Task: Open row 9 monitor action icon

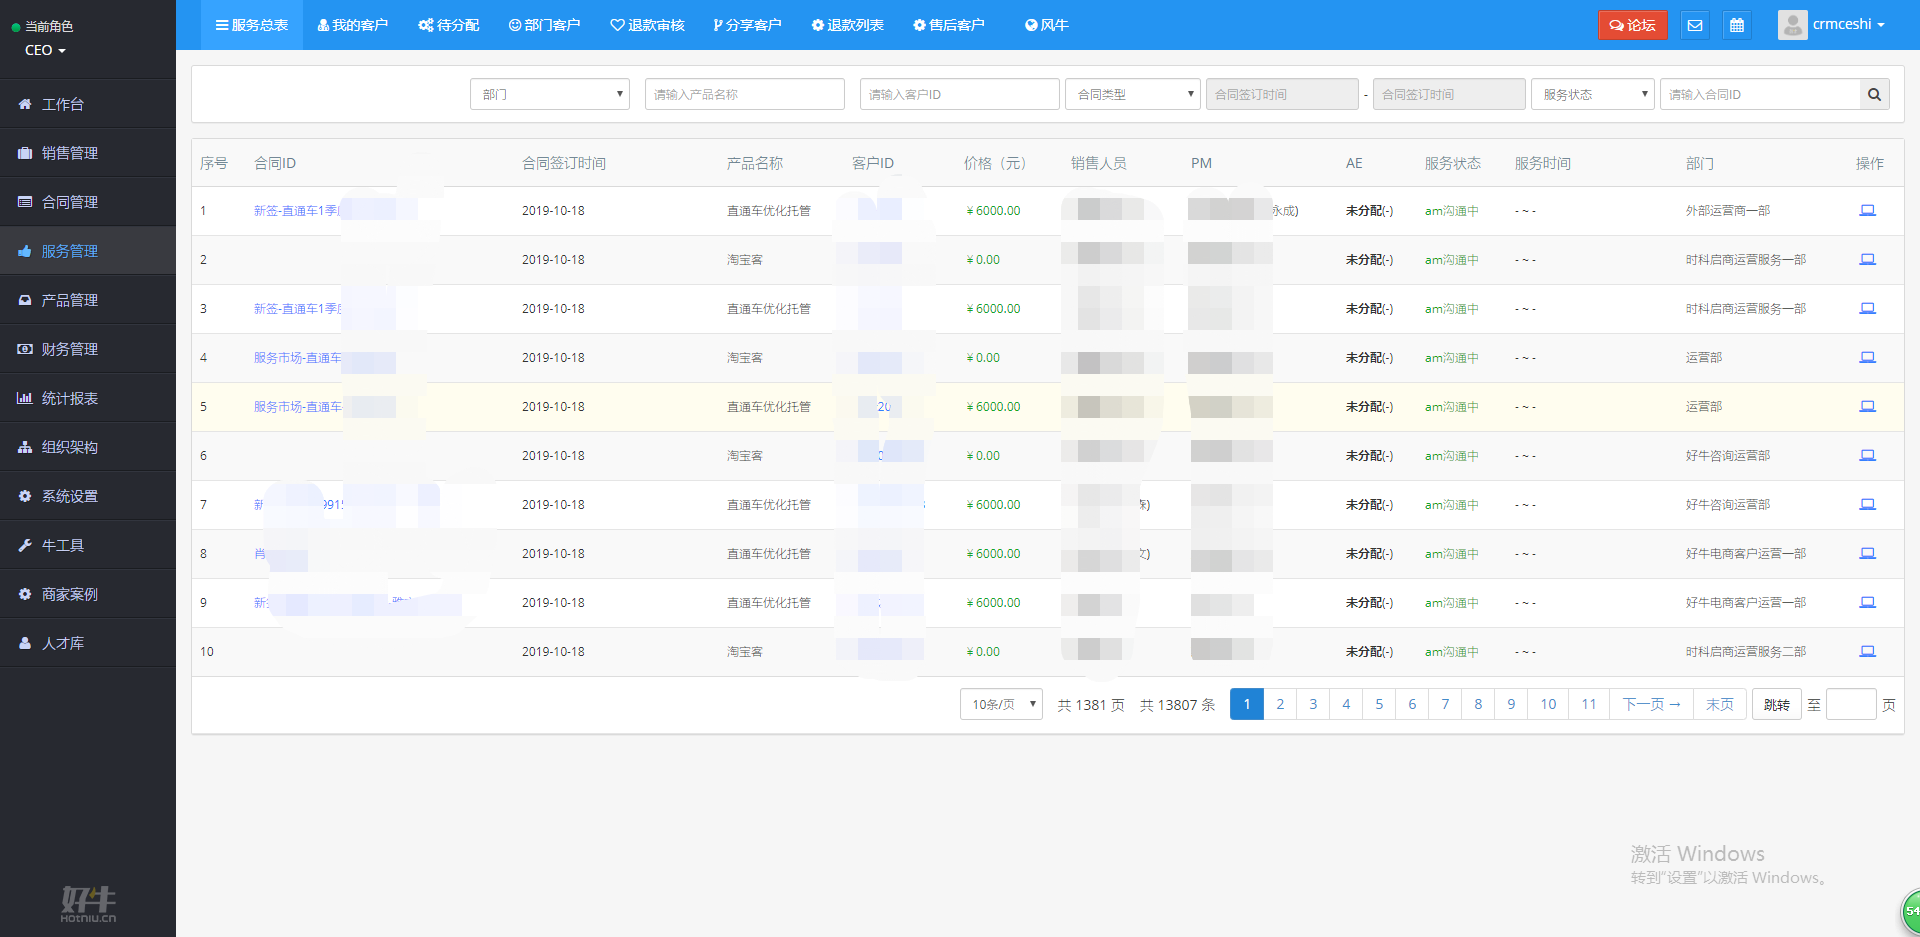Action: coord(1867,602)
